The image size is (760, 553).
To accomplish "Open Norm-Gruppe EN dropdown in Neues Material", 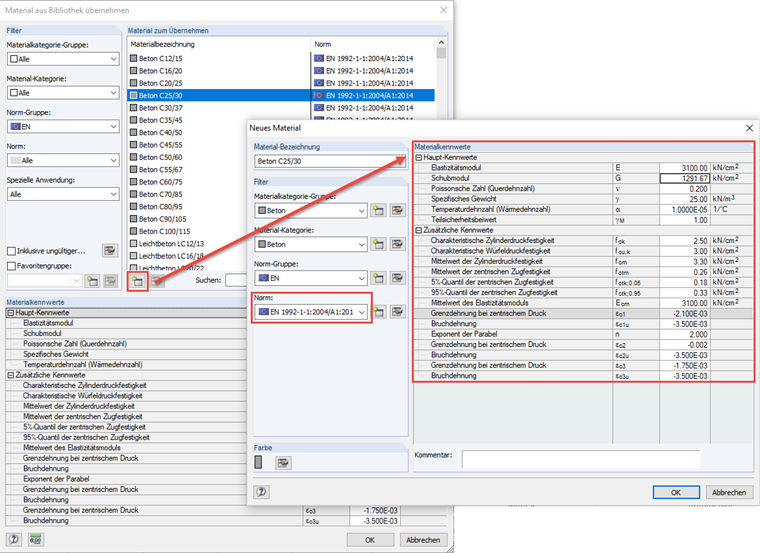I will coord(311,278).
